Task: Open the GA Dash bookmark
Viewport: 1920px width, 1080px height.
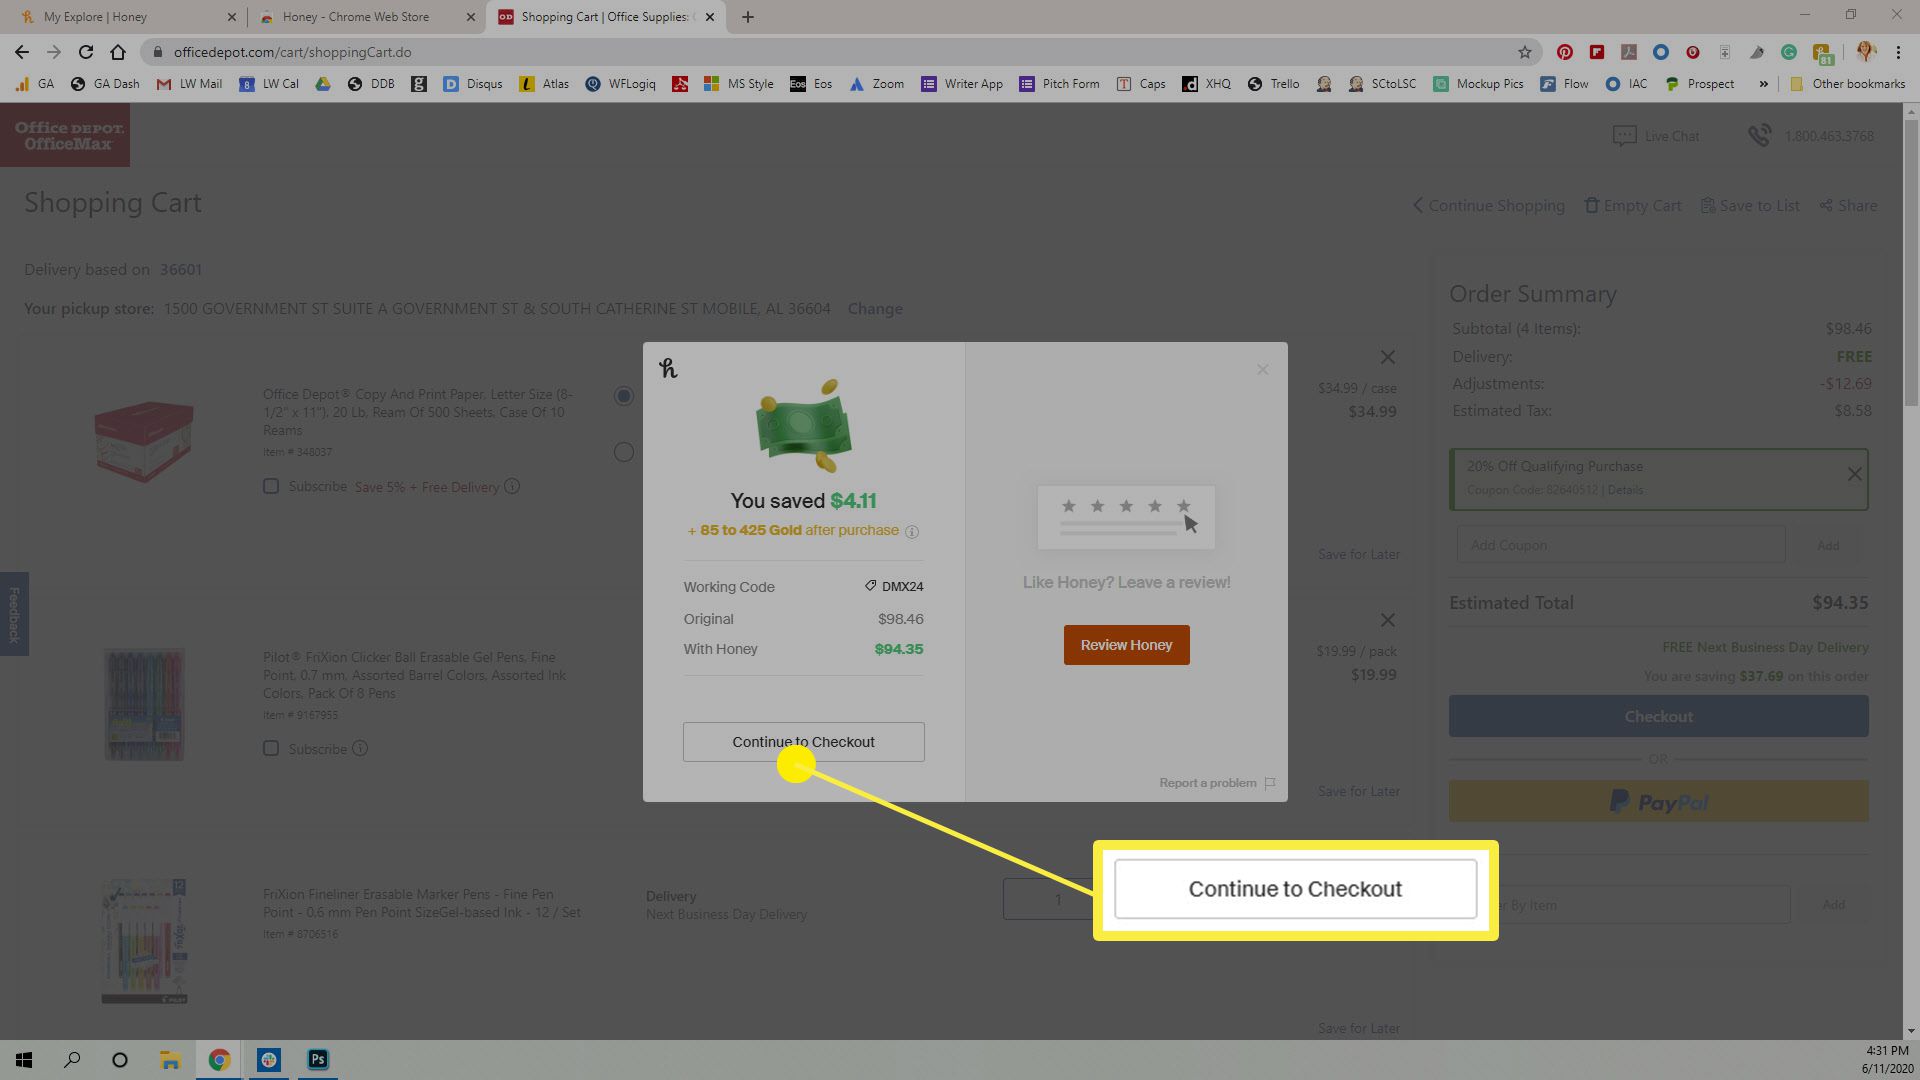Action: [x=105, y=84]
